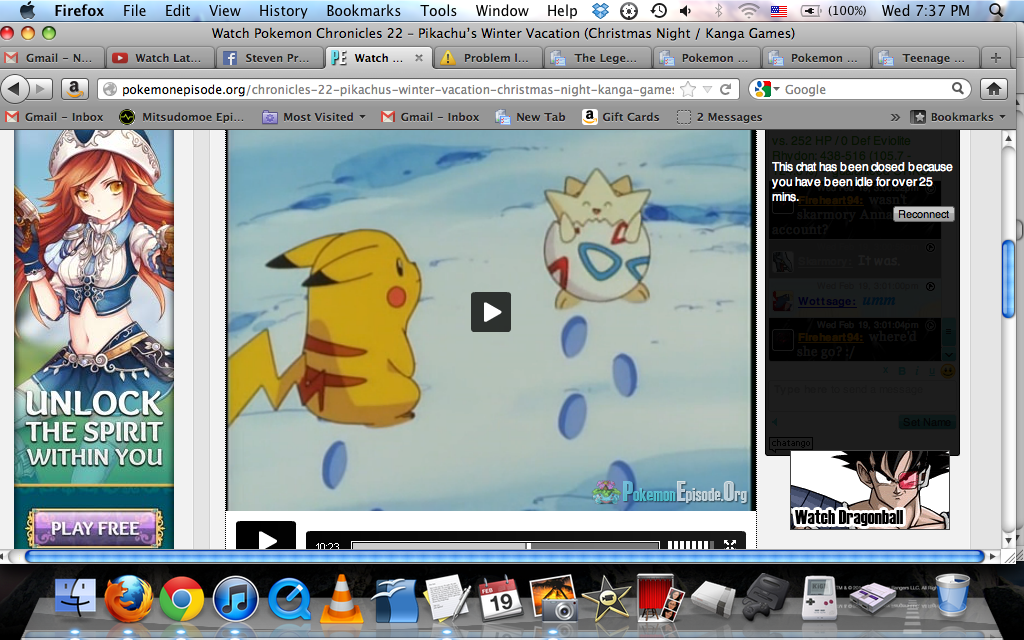Viewport: 1024px width, 640px height.
Task: Launch Firefox from the Dock
Action: coord(129,598)
